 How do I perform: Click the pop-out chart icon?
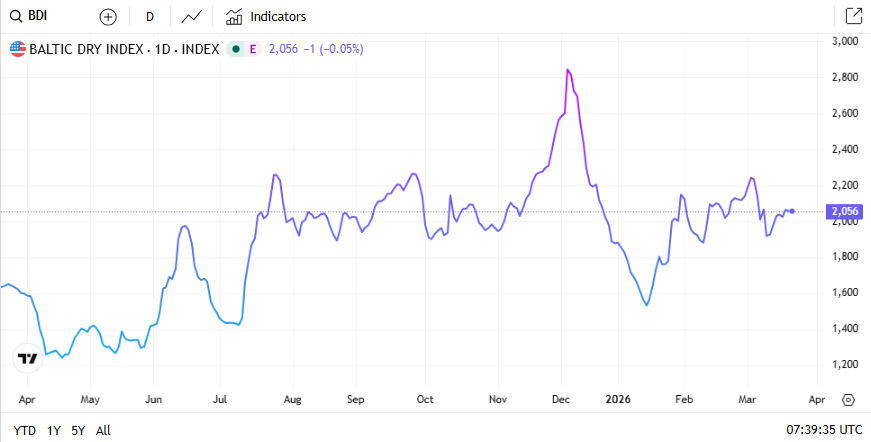[853, 16]
